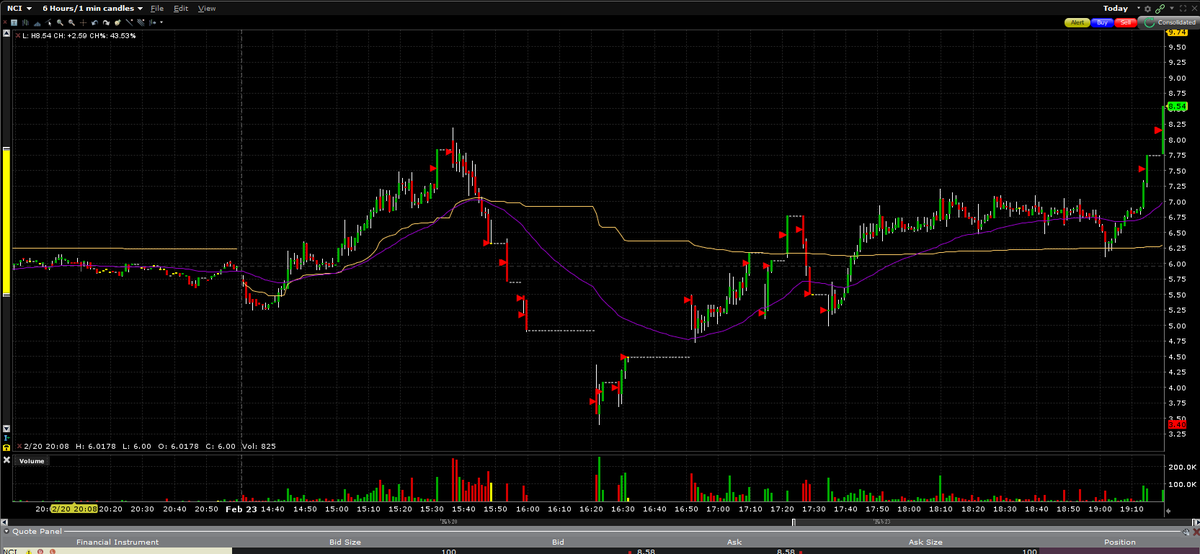
Task: Click the Position column header
Action: pyautogui.click(x=1119, y=542)
